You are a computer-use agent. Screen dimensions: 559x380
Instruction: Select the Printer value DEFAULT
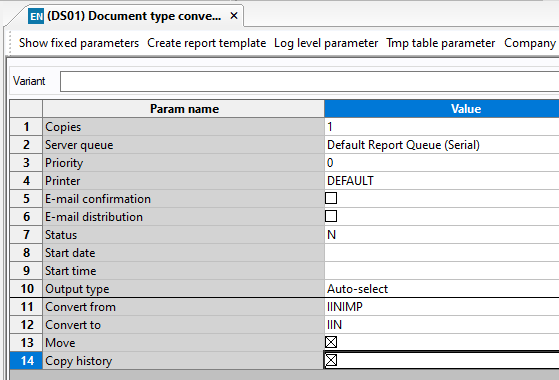pyautogui.click(x=442, y=181)
